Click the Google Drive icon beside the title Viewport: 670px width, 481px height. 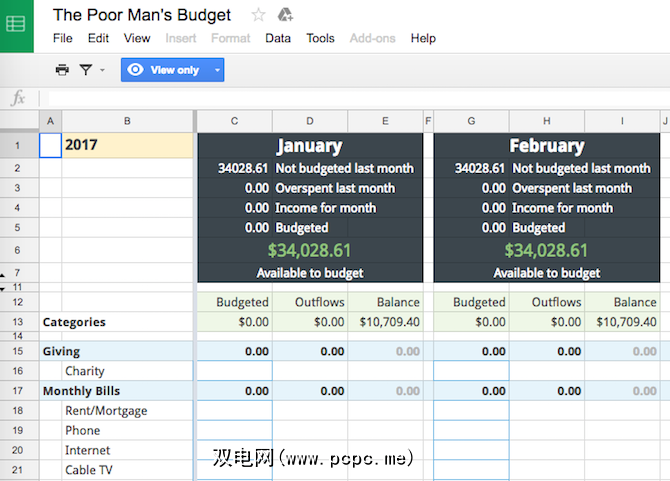pyautogui.click(x=285, y=15)
